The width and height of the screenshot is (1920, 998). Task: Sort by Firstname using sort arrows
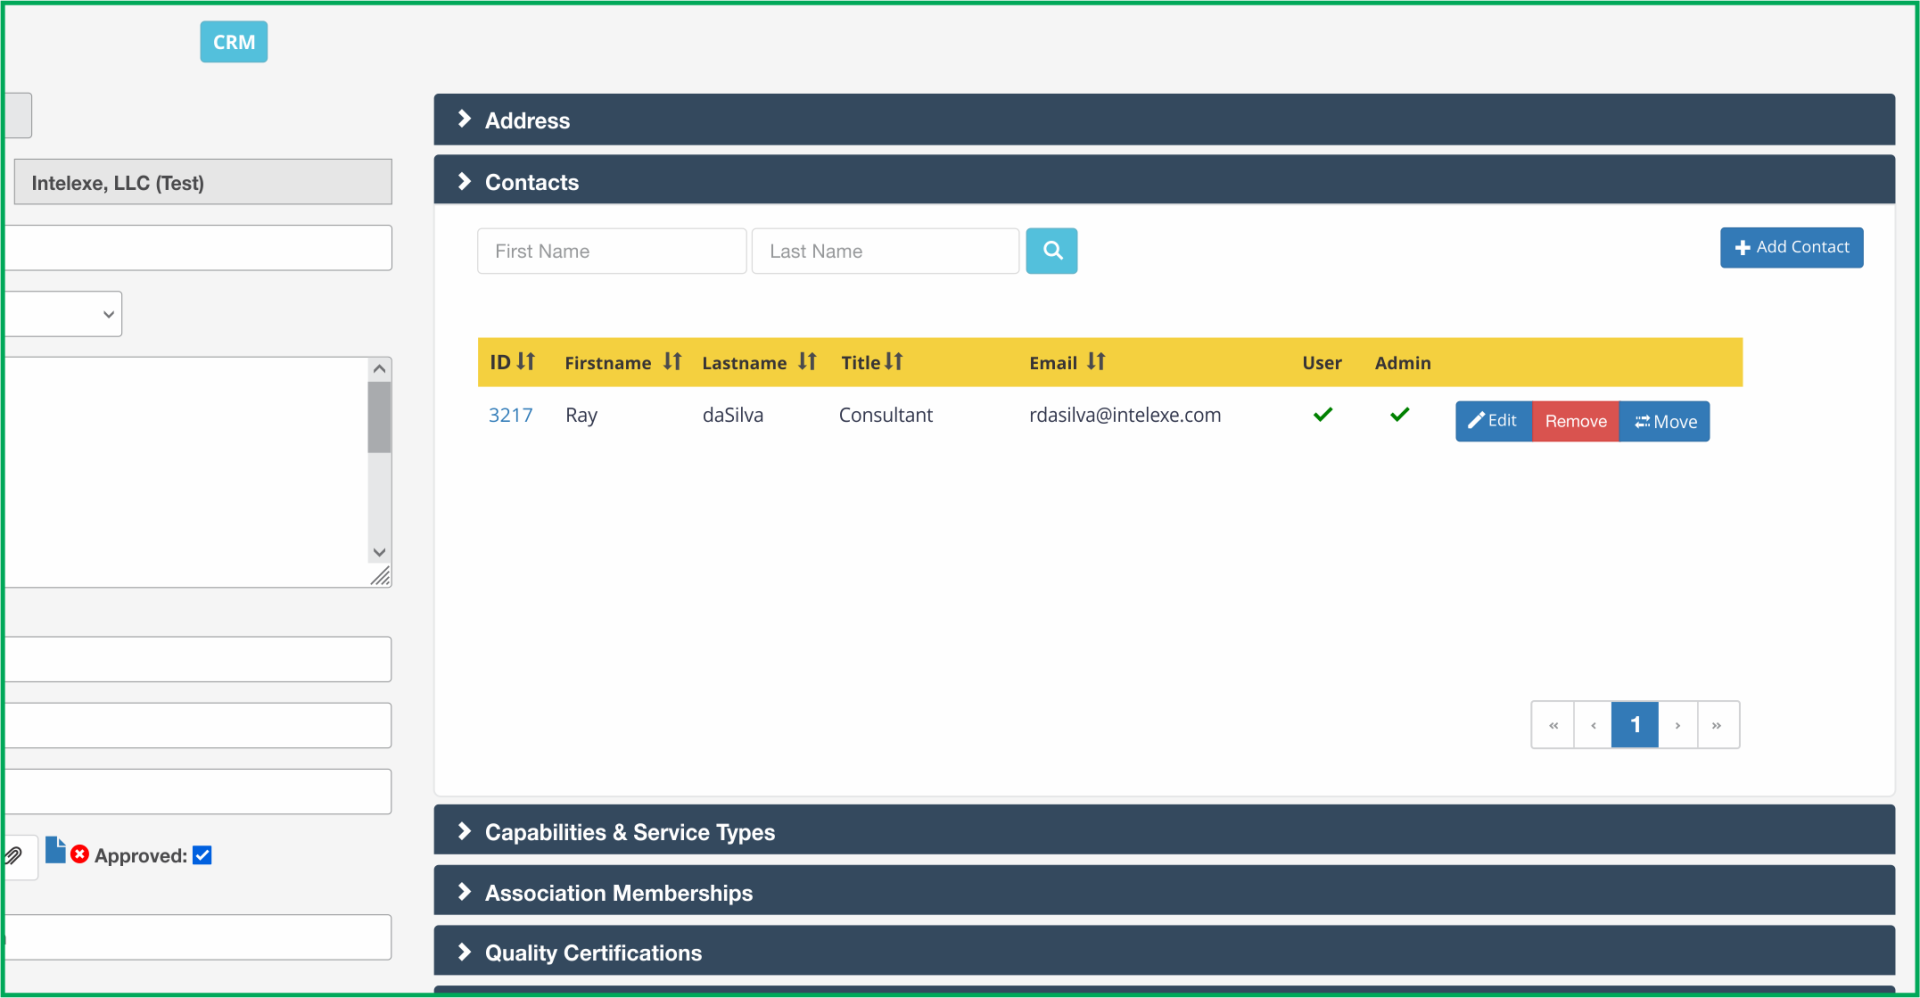pyautogui.click(x=672, y=361)
